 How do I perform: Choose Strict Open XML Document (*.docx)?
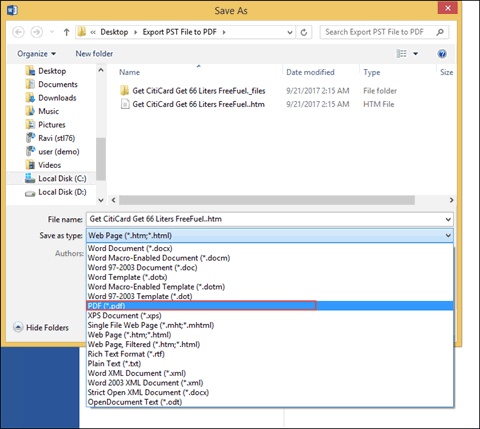(x=270, y=392)
